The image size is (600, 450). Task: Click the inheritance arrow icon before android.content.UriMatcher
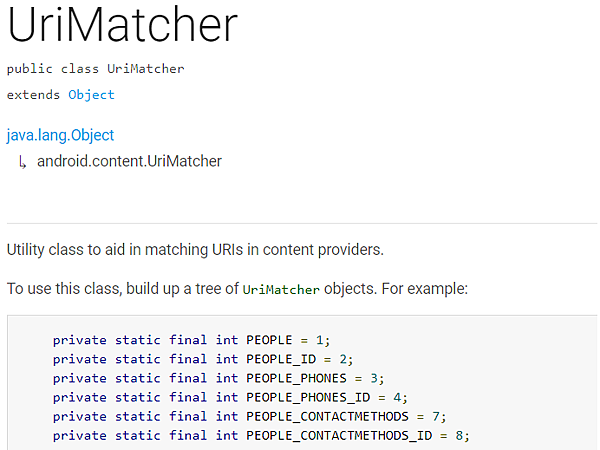(23, 162)
